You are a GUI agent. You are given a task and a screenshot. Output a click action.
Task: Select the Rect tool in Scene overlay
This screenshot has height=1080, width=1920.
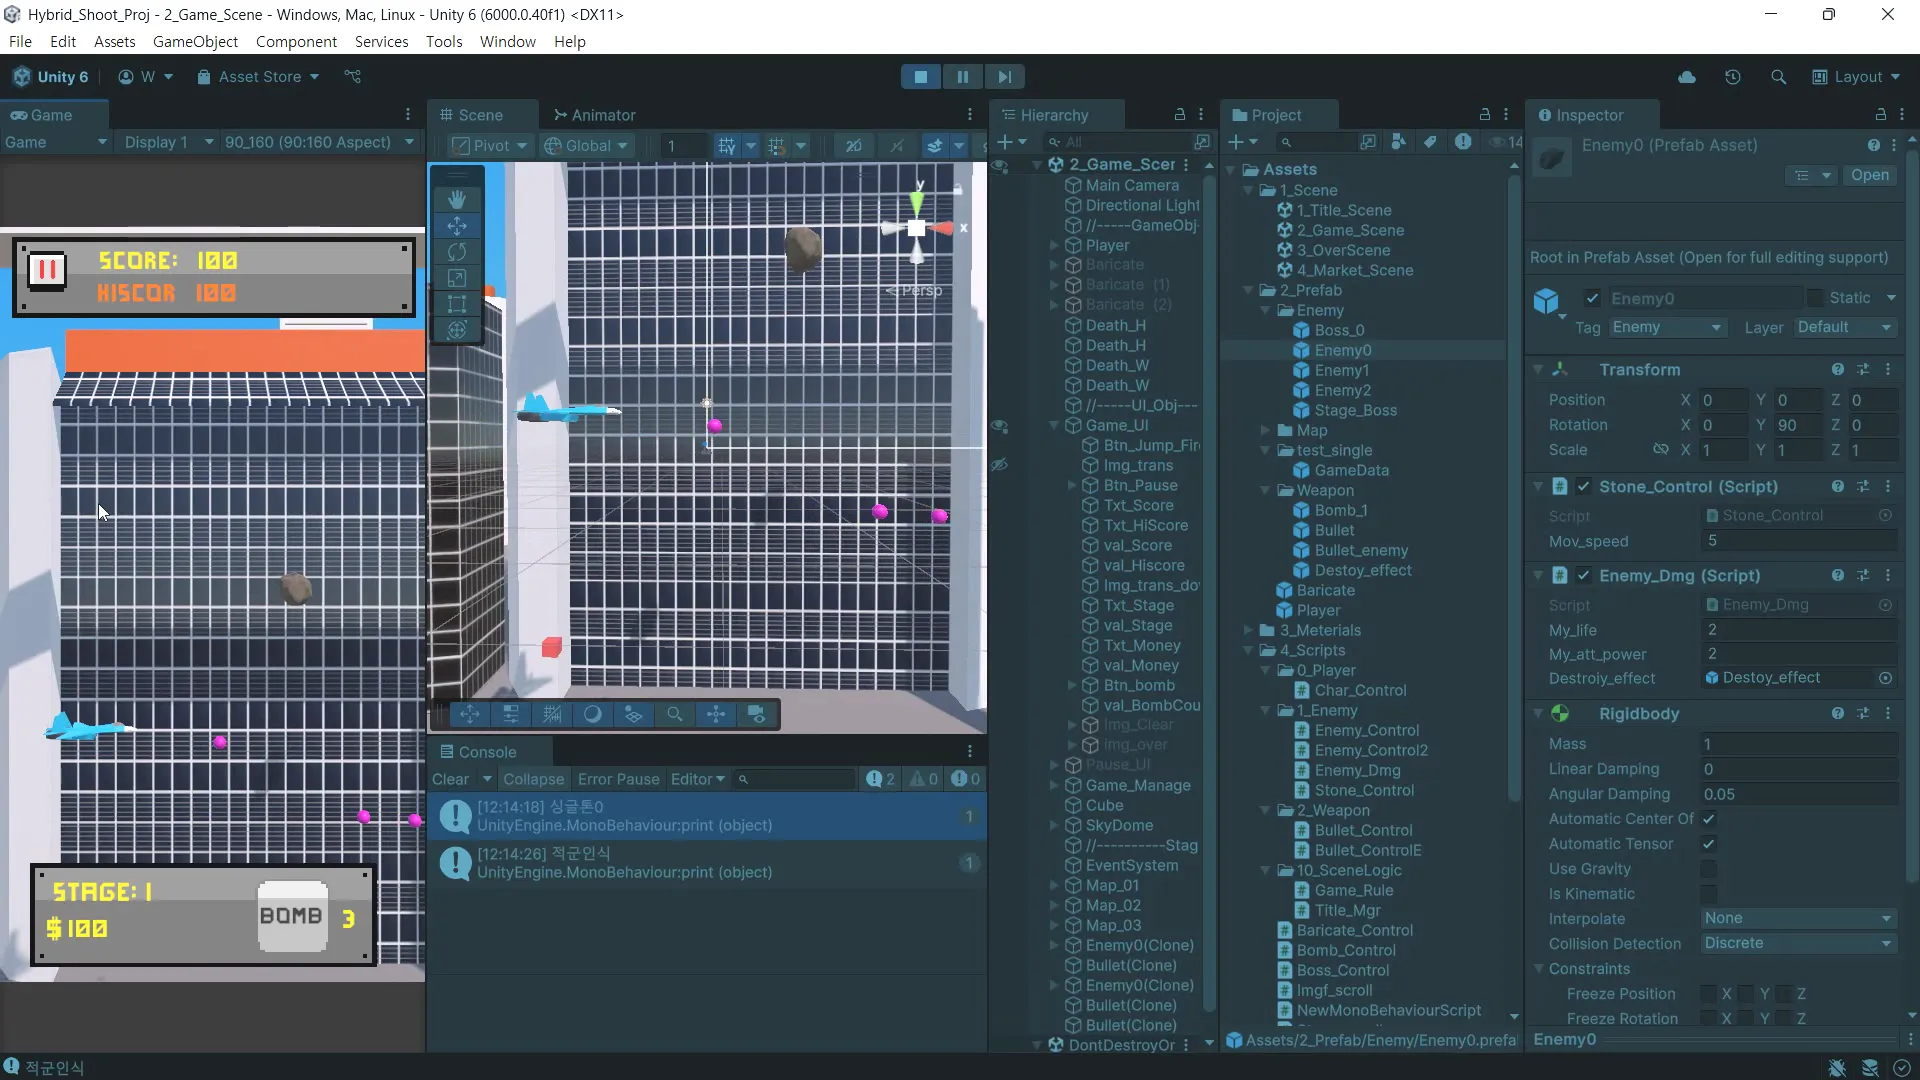click(x=457, y=304)
